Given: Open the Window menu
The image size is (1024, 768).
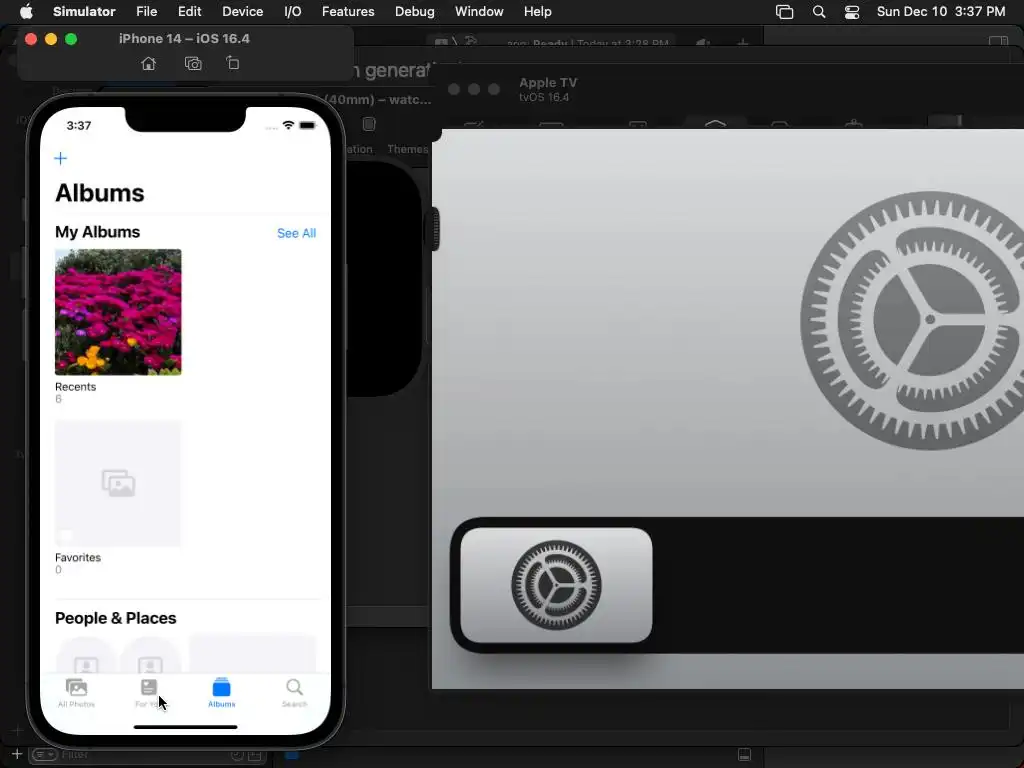Looking at the screenshot, I should (x=479, y=12).
